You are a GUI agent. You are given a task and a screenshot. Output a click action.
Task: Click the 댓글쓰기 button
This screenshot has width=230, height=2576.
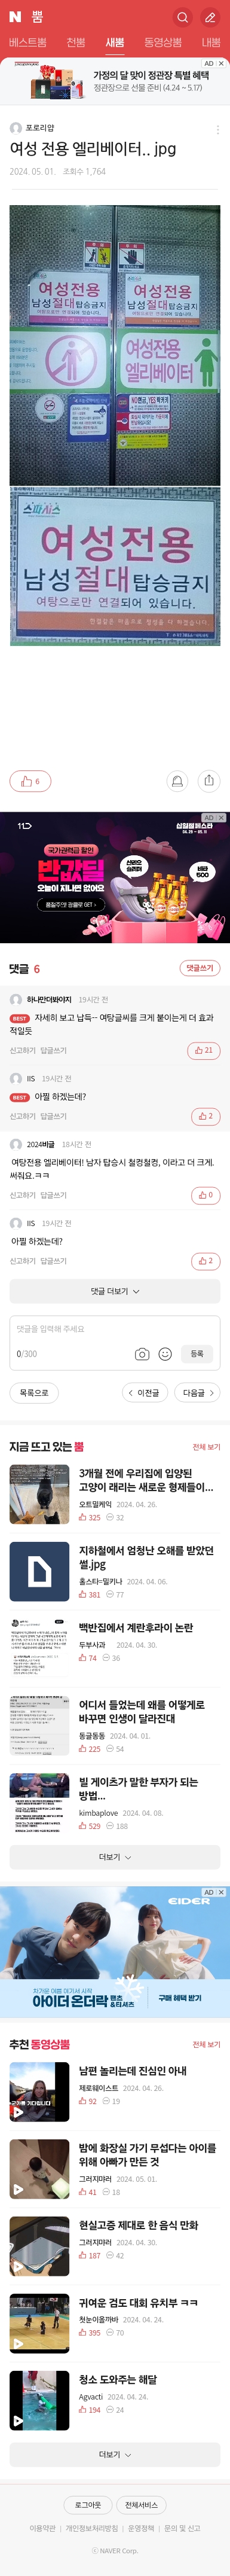tap(200, 968)
